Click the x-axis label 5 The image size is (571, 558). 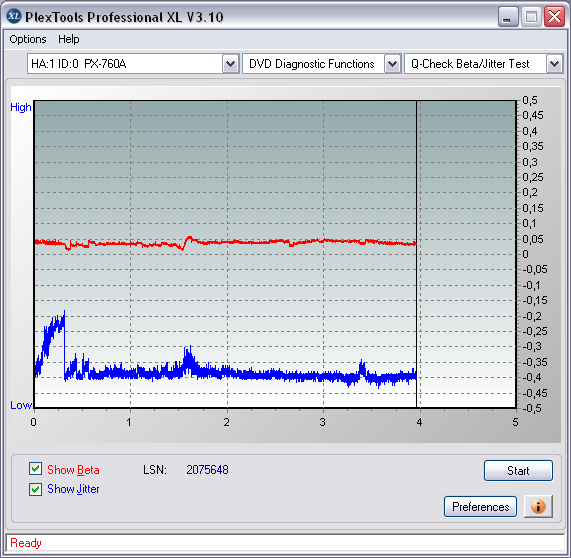pyautogui.click(x=515, y=422)
